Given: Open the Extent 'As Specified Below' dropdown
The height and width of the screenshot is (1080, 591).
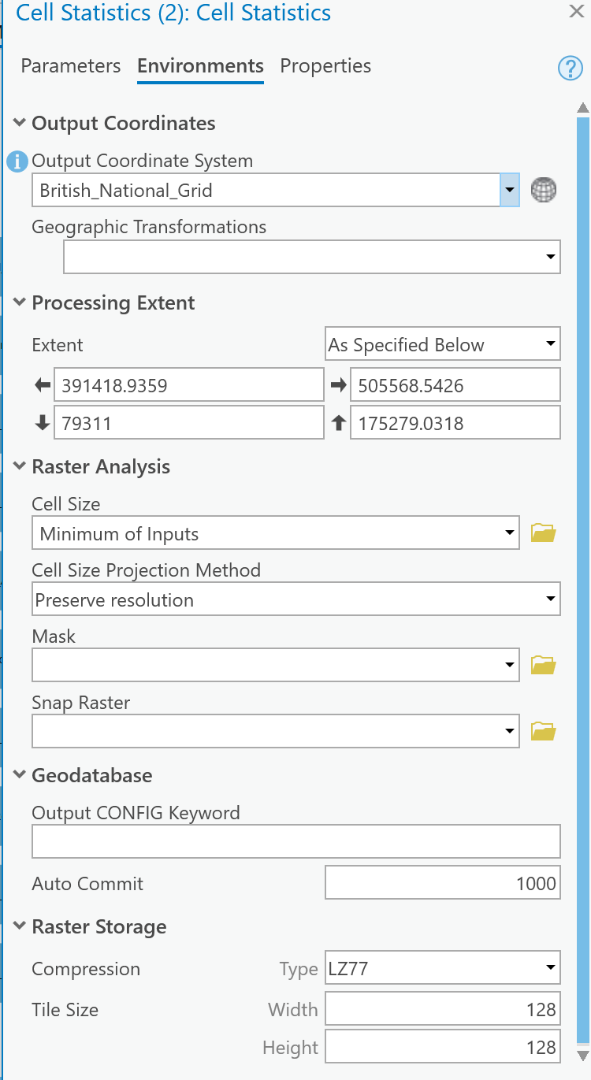Looking at the screenshot, I should click(x=442, y=344).
